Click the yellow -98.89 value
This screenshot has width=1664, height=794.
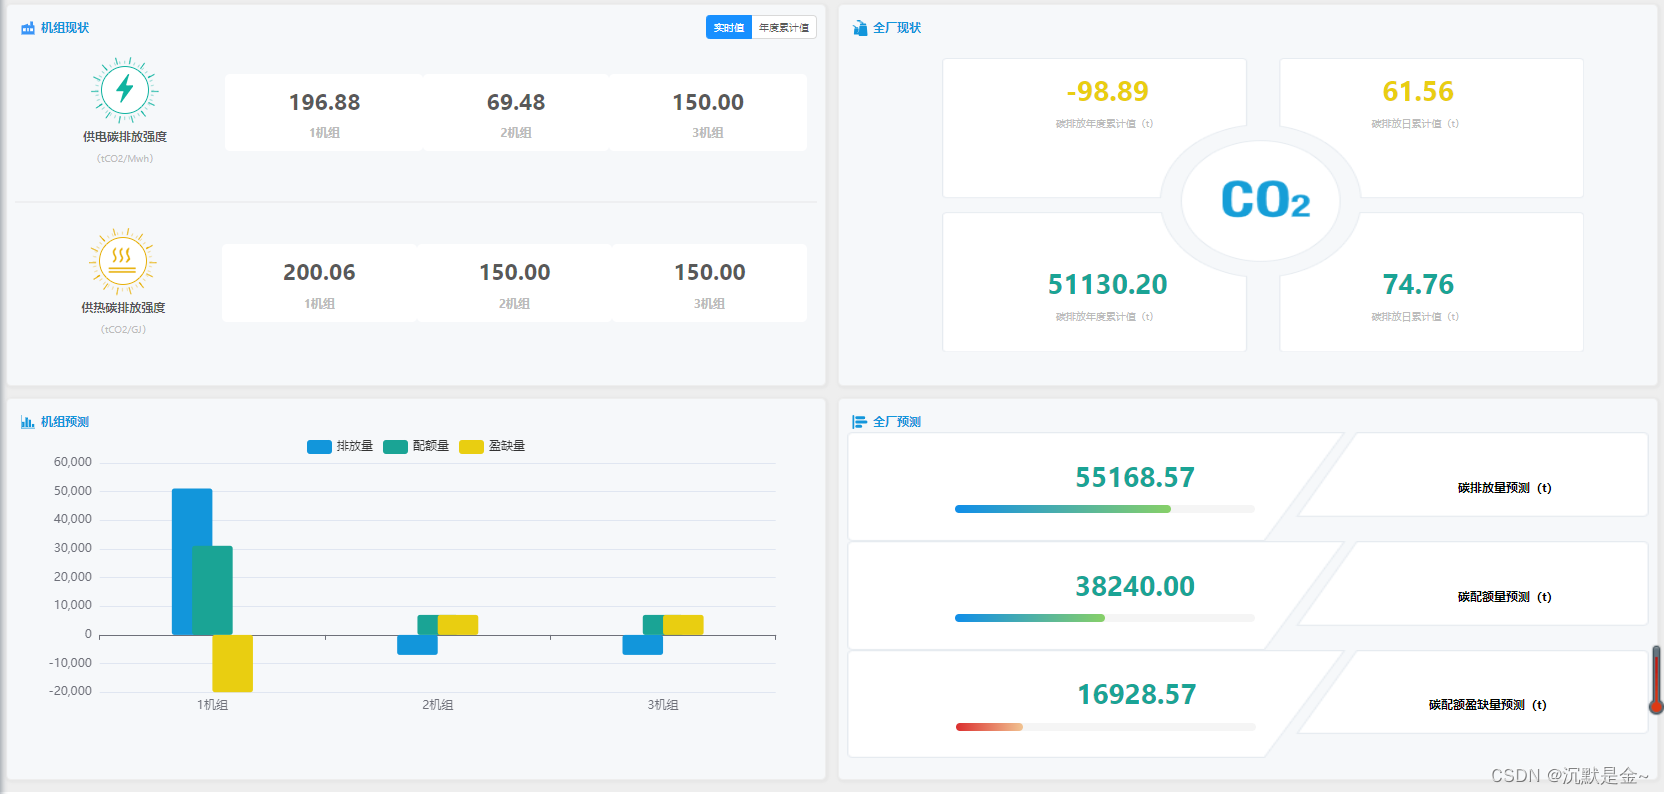click(x=1107, y=92)
